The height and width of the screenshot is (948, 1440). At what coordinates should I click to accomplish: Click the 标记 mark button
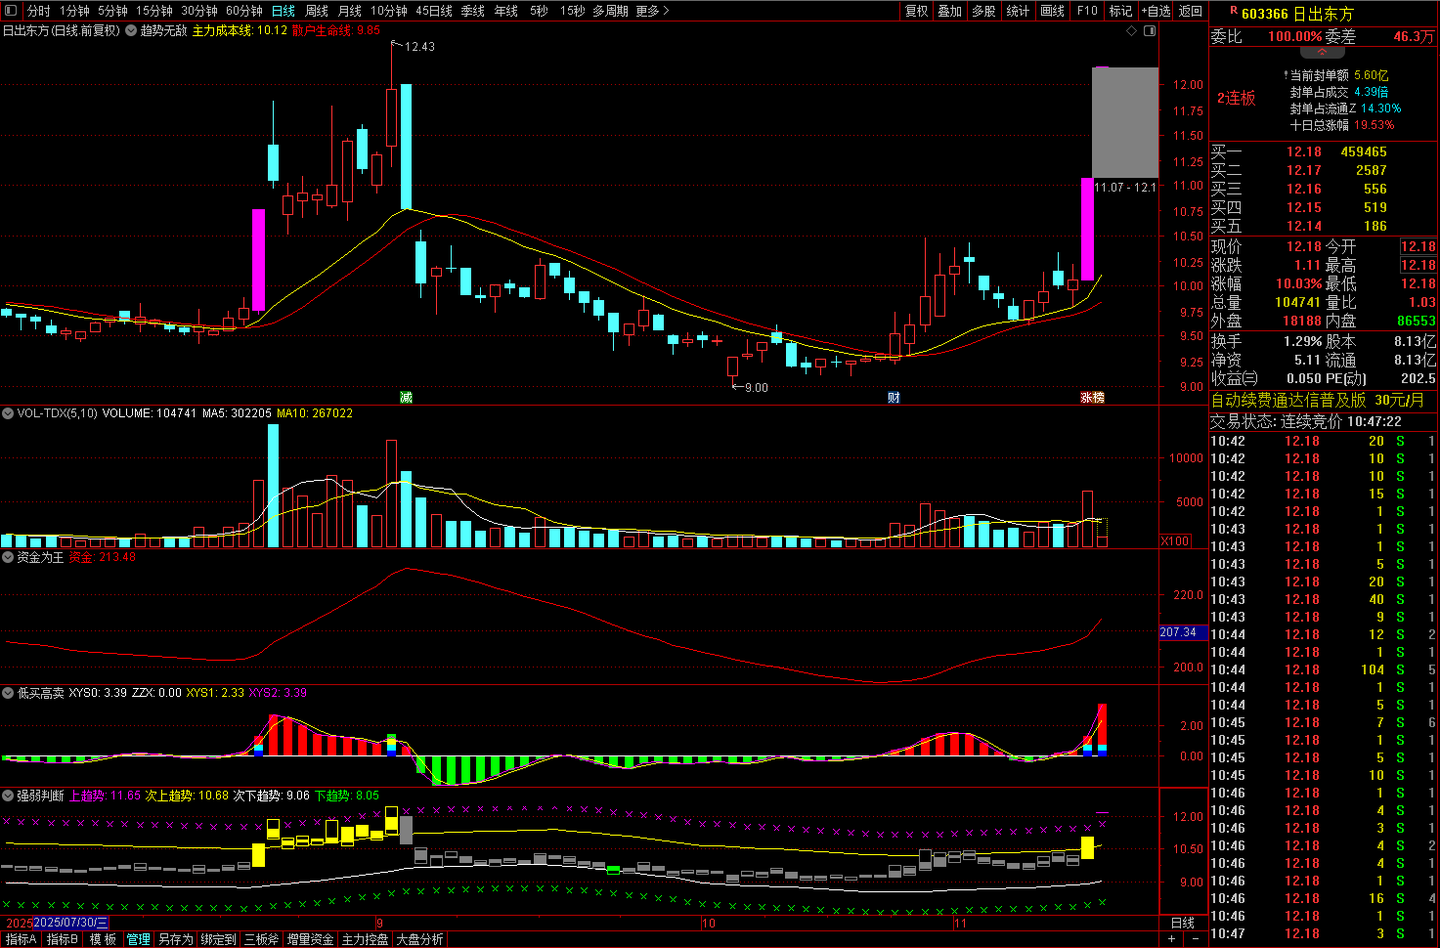tap(1121, 11)
